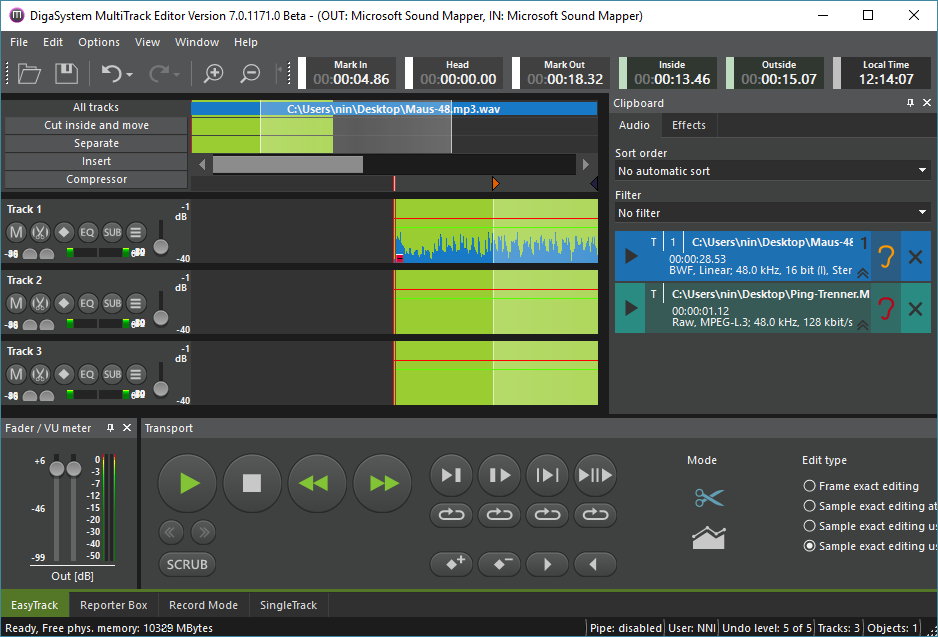Open file with the folder toolbar icon
Screen dimensions: 938x637
click(29, 73)
